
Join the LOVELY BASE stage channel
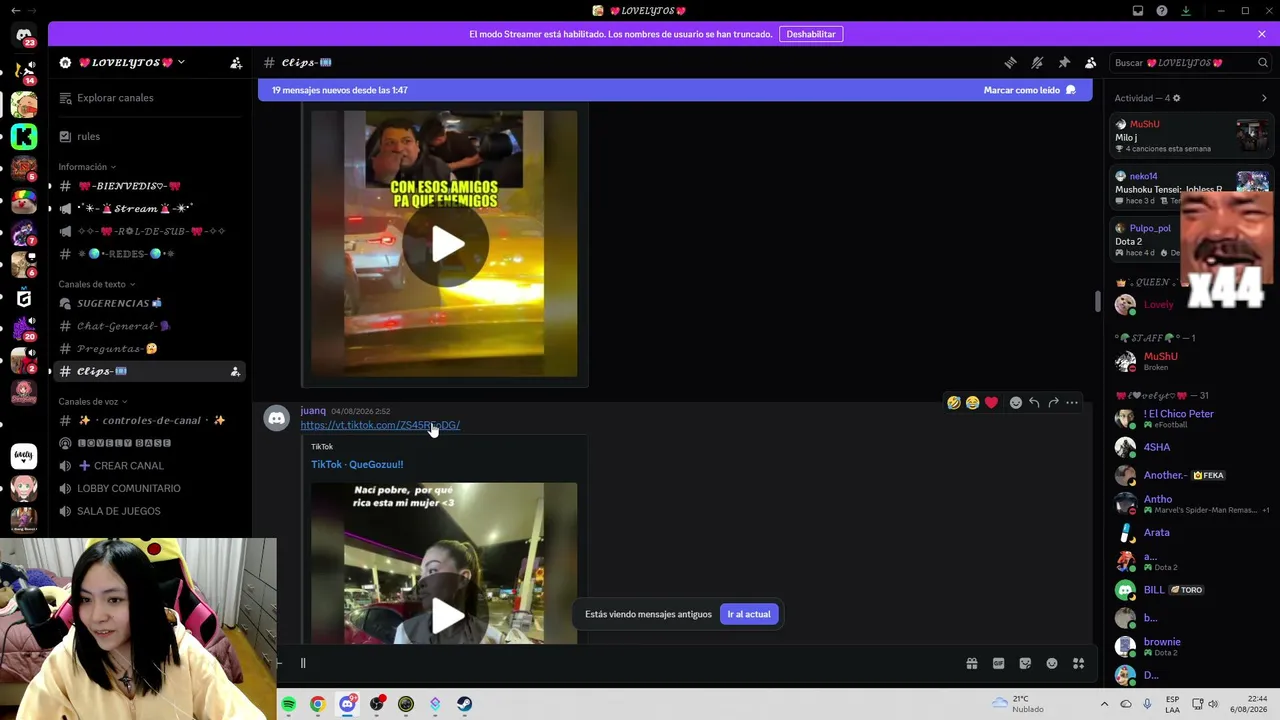(150, 443)
